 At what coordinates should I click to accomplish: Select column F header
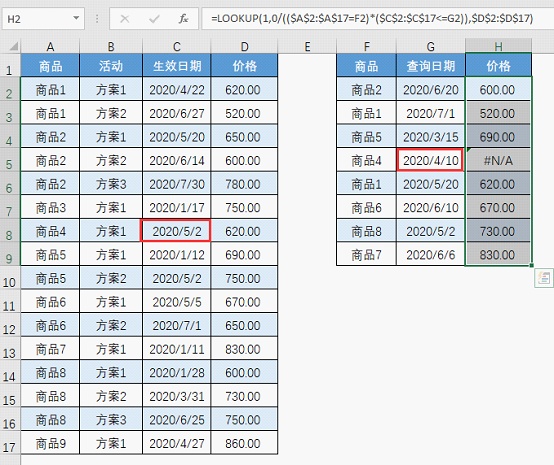point(367,46)
